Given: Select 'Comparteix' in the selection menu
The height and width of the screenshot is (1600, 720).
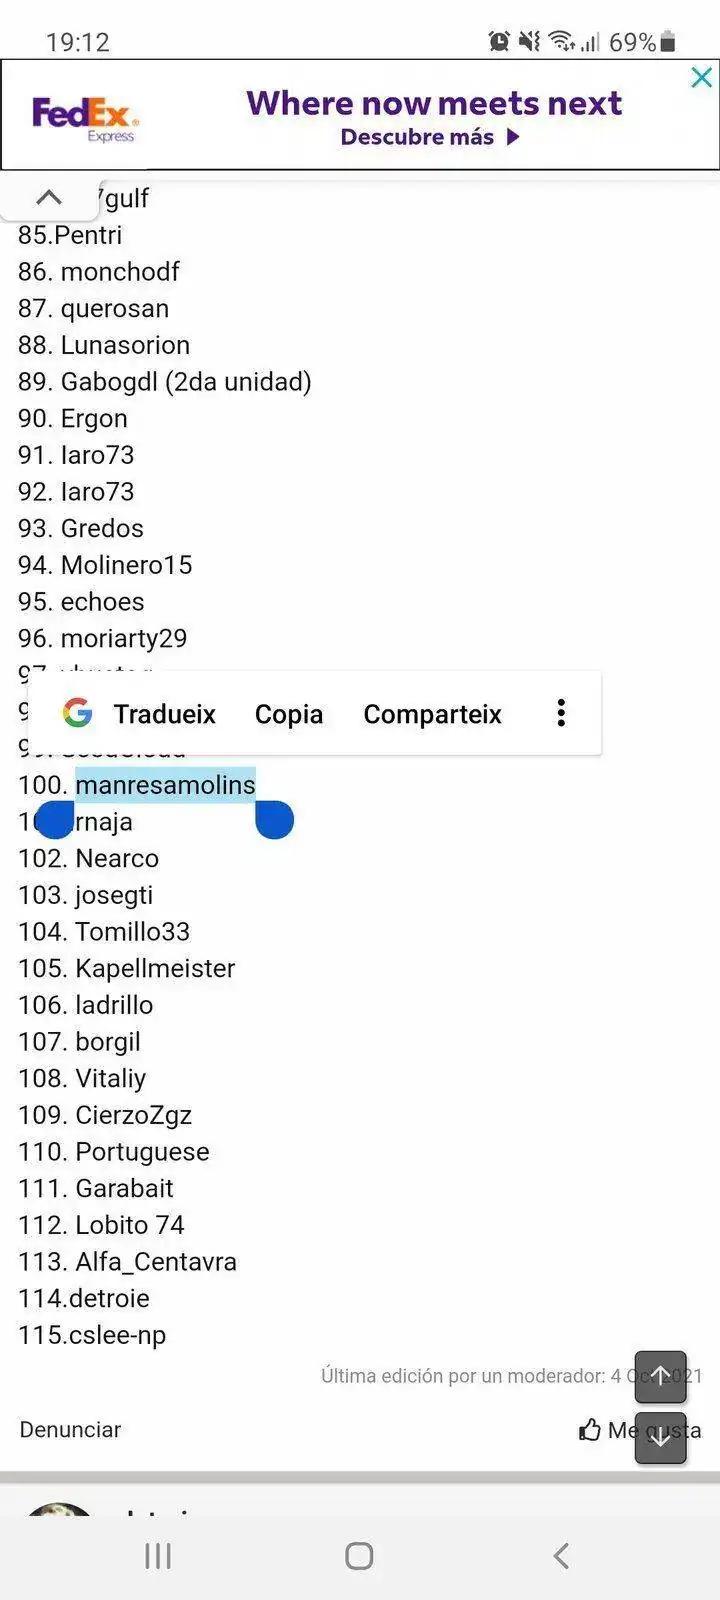Looking at the screenshot, I should click(432, 714).
